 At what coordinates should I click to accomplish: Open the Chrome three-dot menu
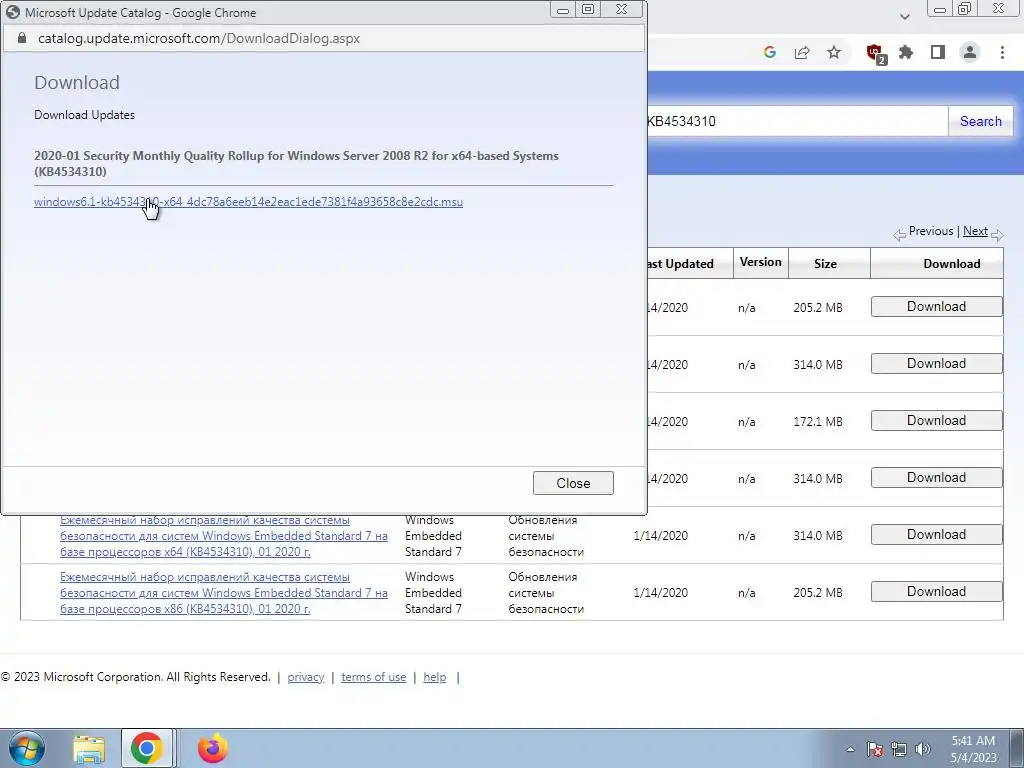coord(1002,52)
